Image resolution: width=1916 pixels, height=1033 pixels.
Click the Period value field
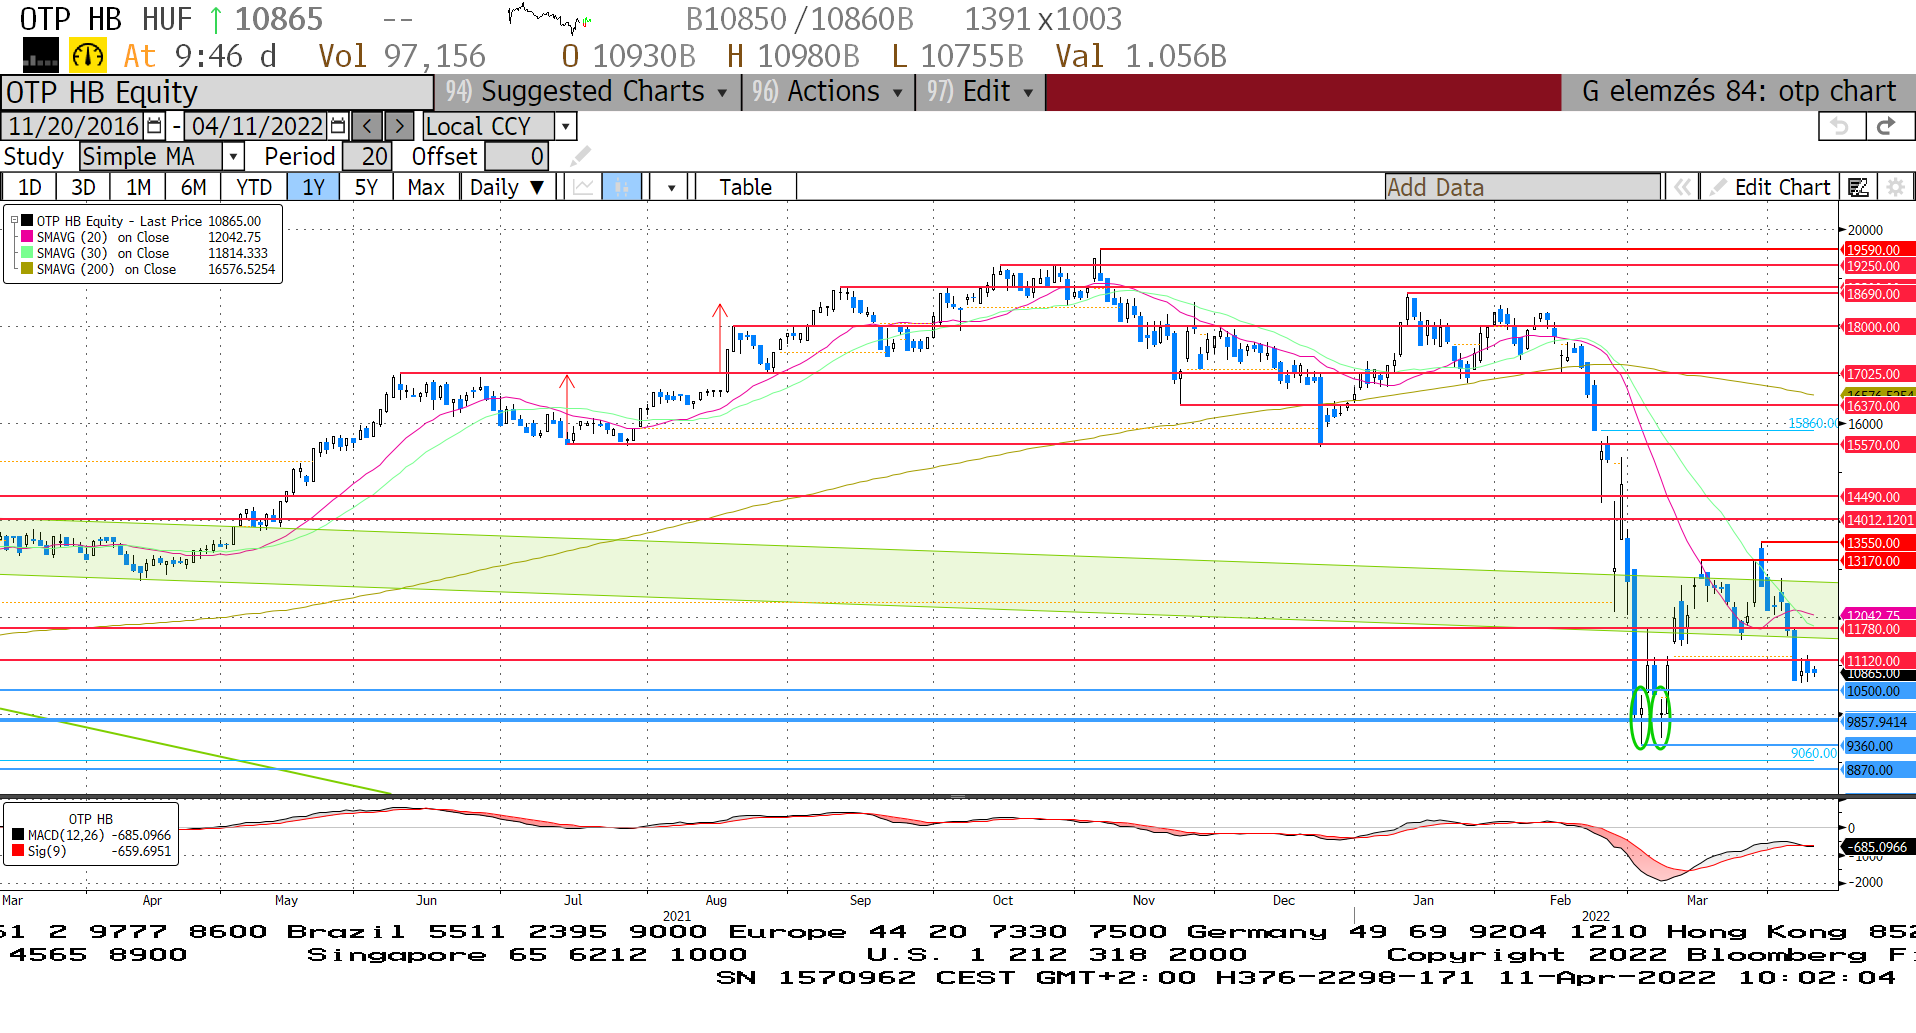(367, 157)
